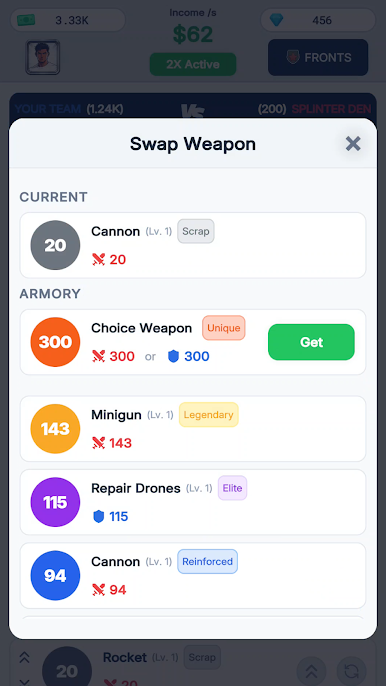Choose the Reinforced Cannon weapon
The width and height of the screenshot is (386, 686).
pyautogui.click(x=193, y=576)
